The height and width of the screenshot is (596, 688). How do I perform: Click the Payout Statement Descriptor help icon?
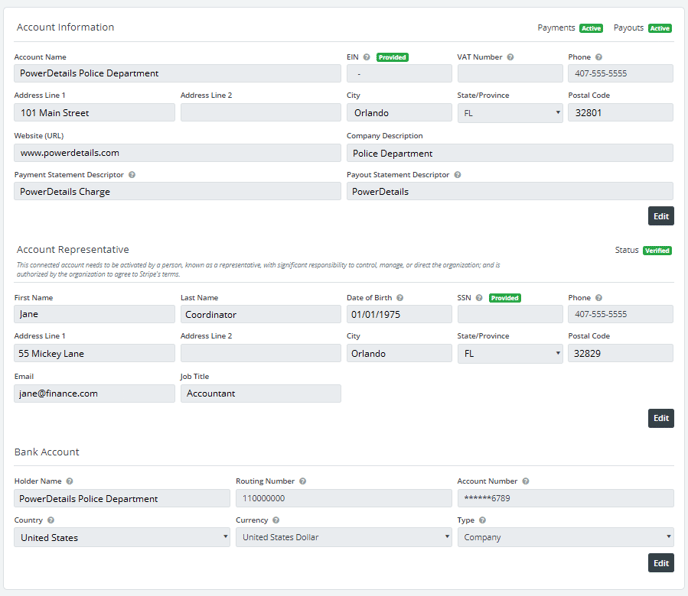[457, 175]
